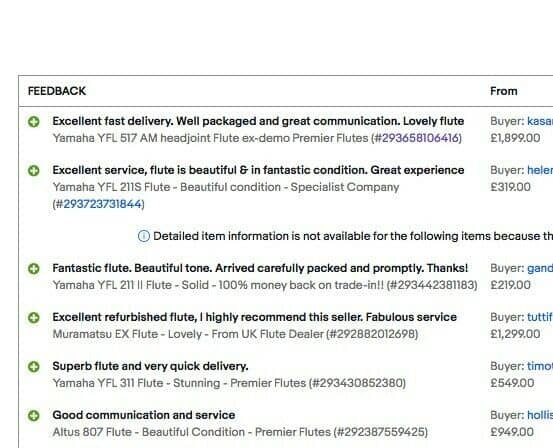Click the positive icon beside 'Superb flute and very quick delivery'
The width and height of the screenshot is (553, 448).
(34, 367)
